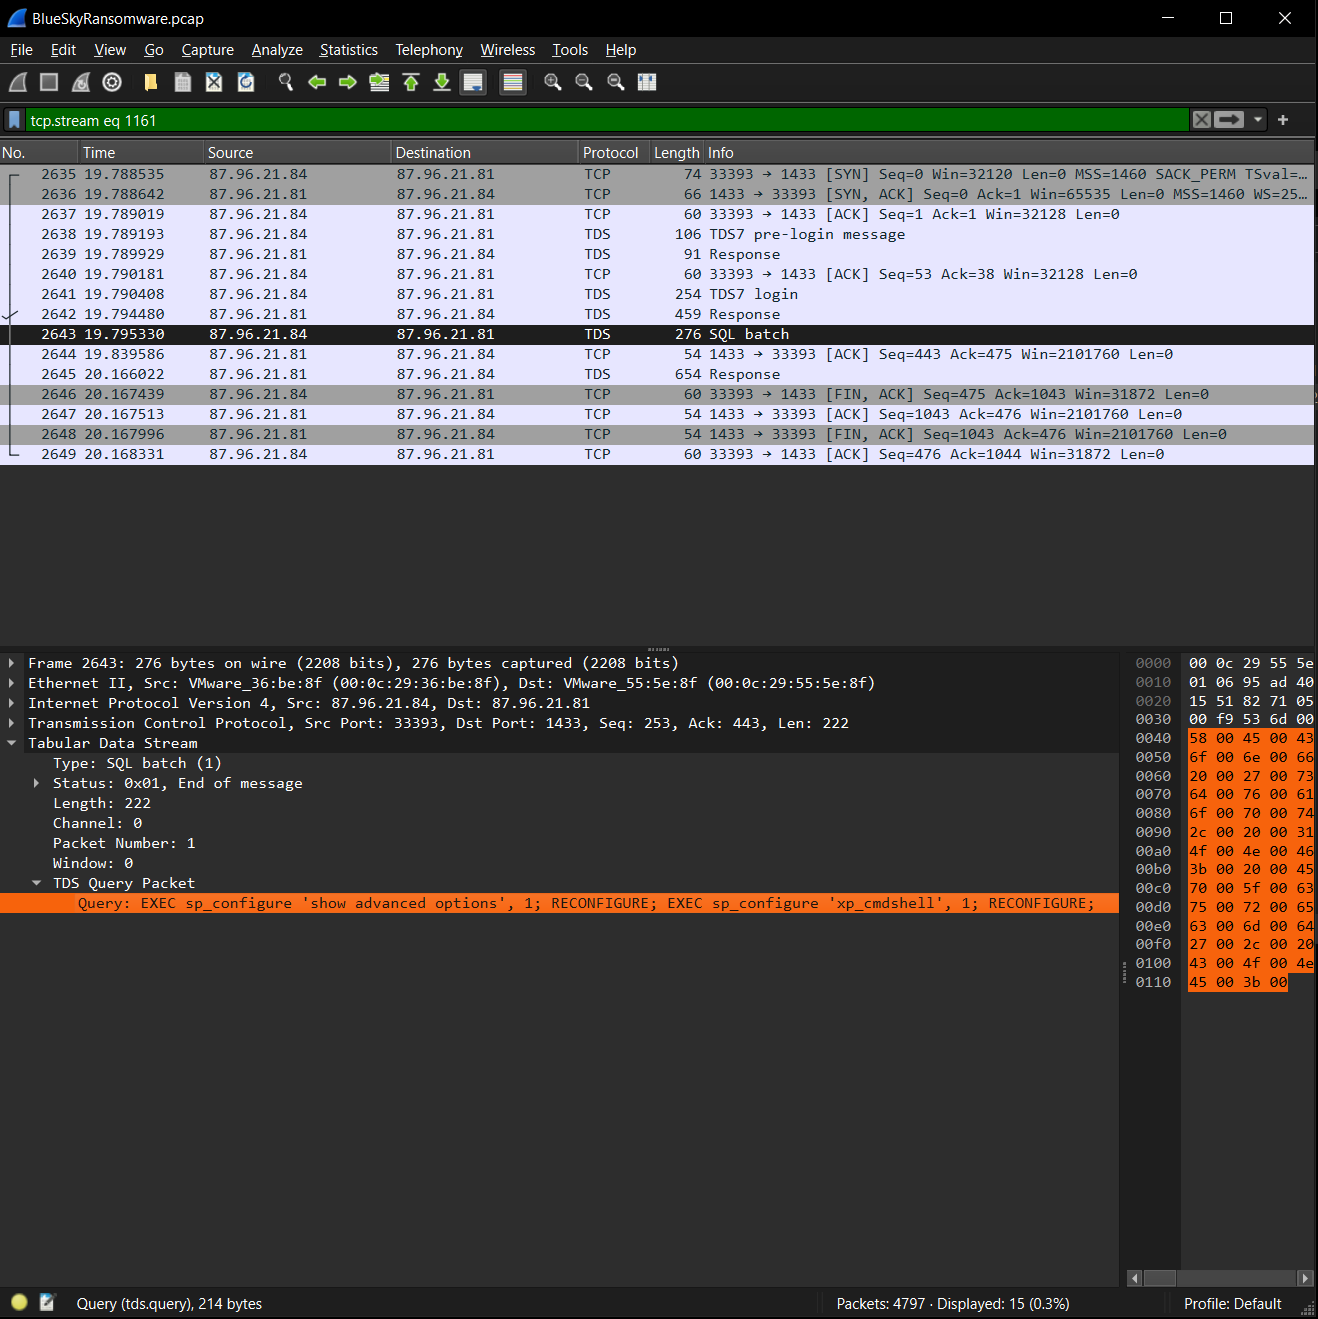Open display filter bookmarks
This screenshot has width=1318, height=1319.
pyautogui.click(x=14, y=120)
